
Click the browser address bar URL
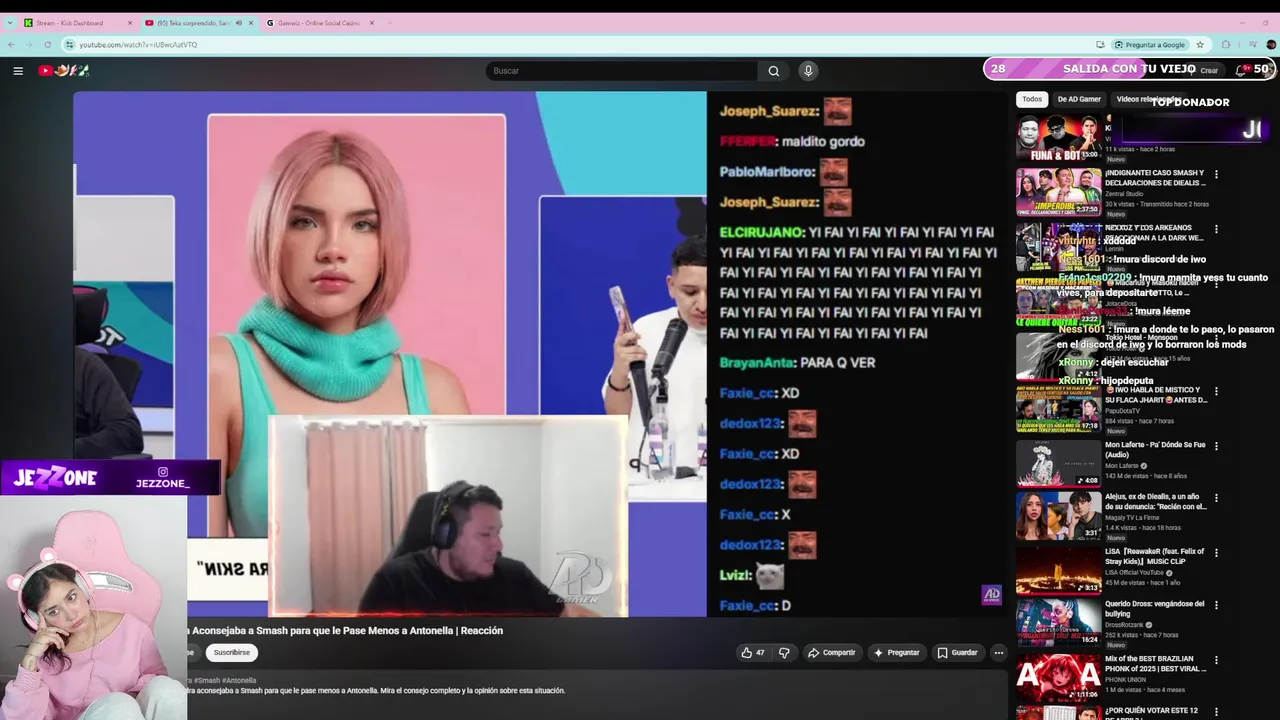coord(138,44)
